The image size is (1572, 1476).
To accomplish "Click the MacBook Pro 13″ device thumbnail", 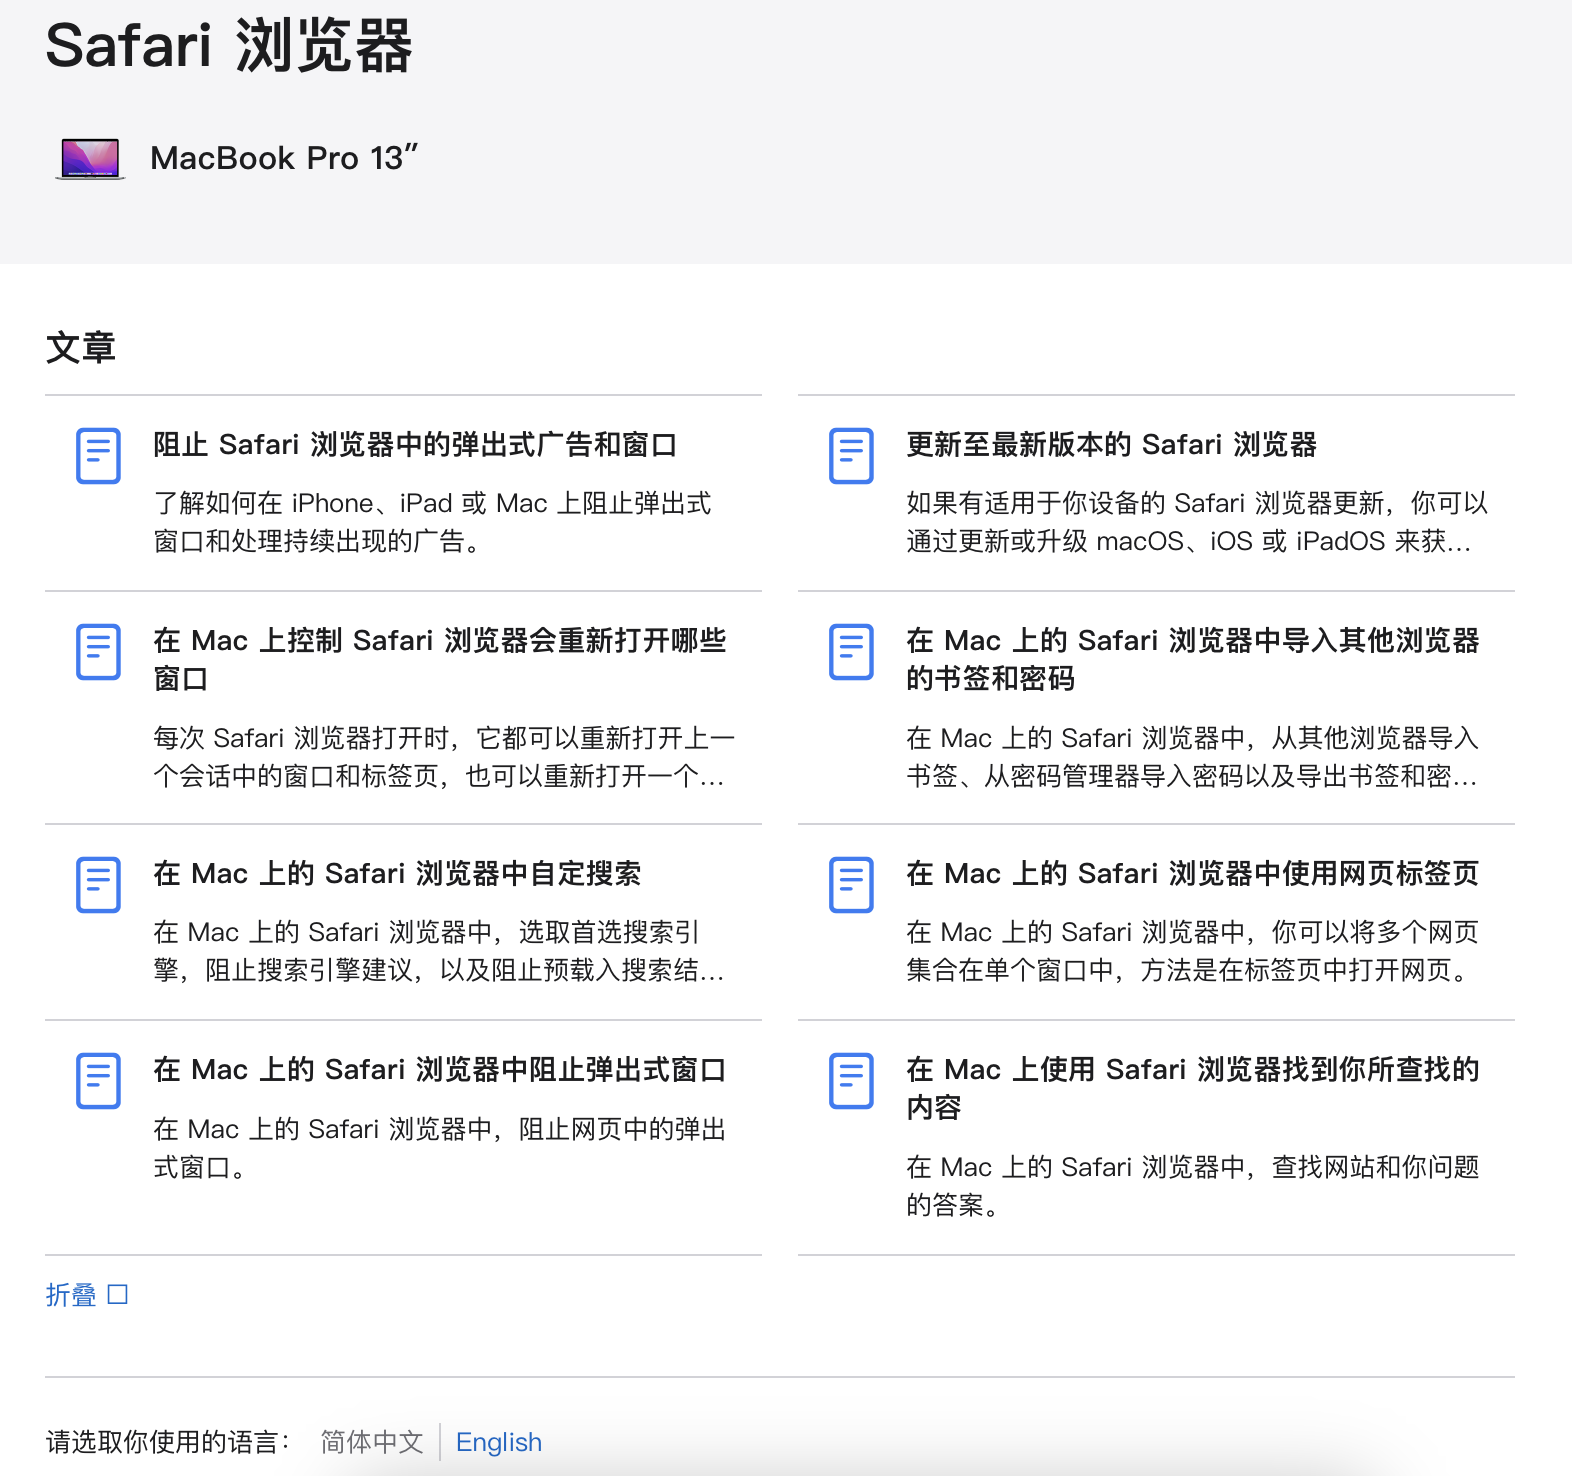I will (90, 159).
